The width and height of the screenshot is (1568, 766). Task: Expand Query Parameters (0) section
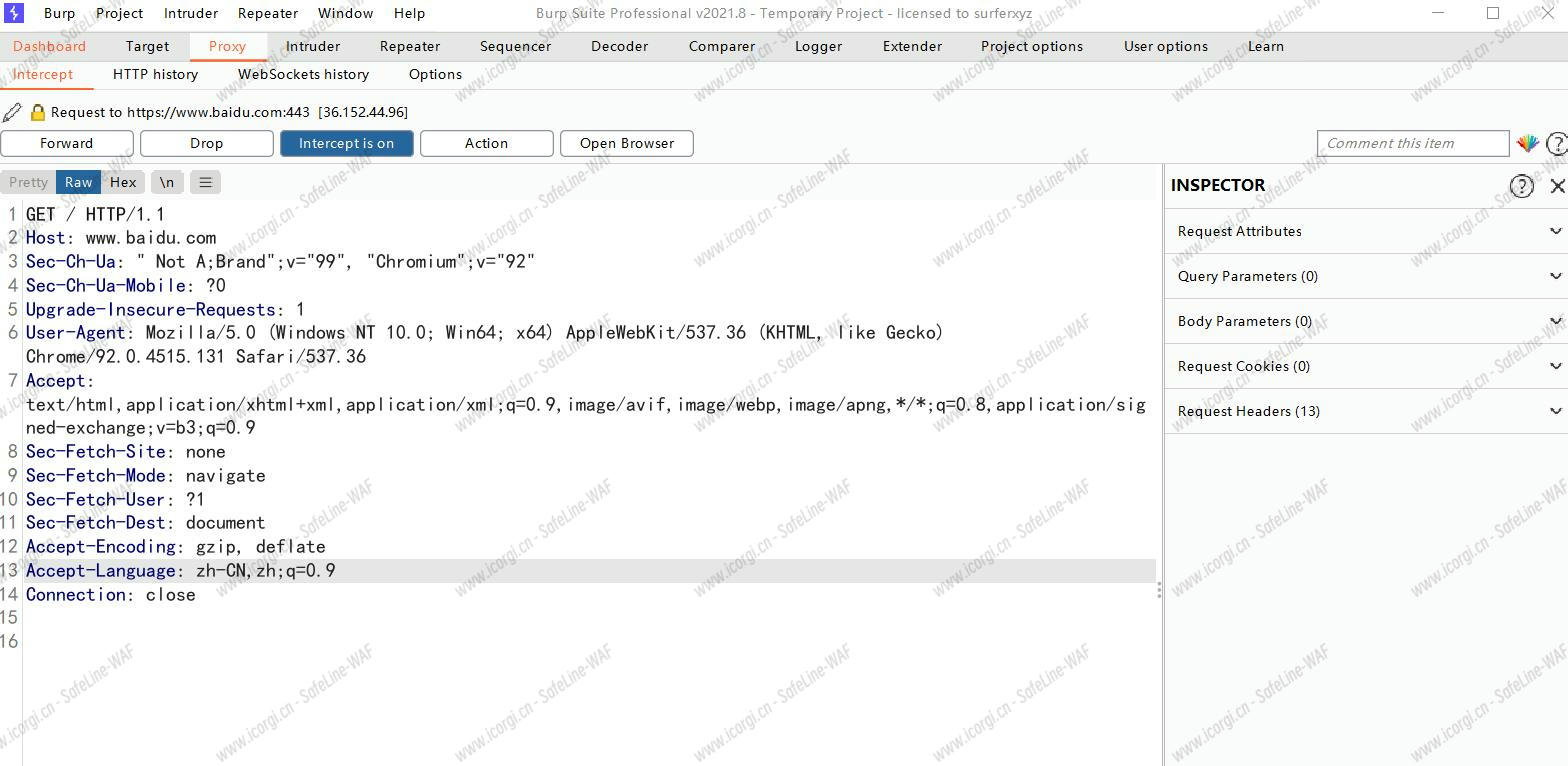click(1366, 276)
